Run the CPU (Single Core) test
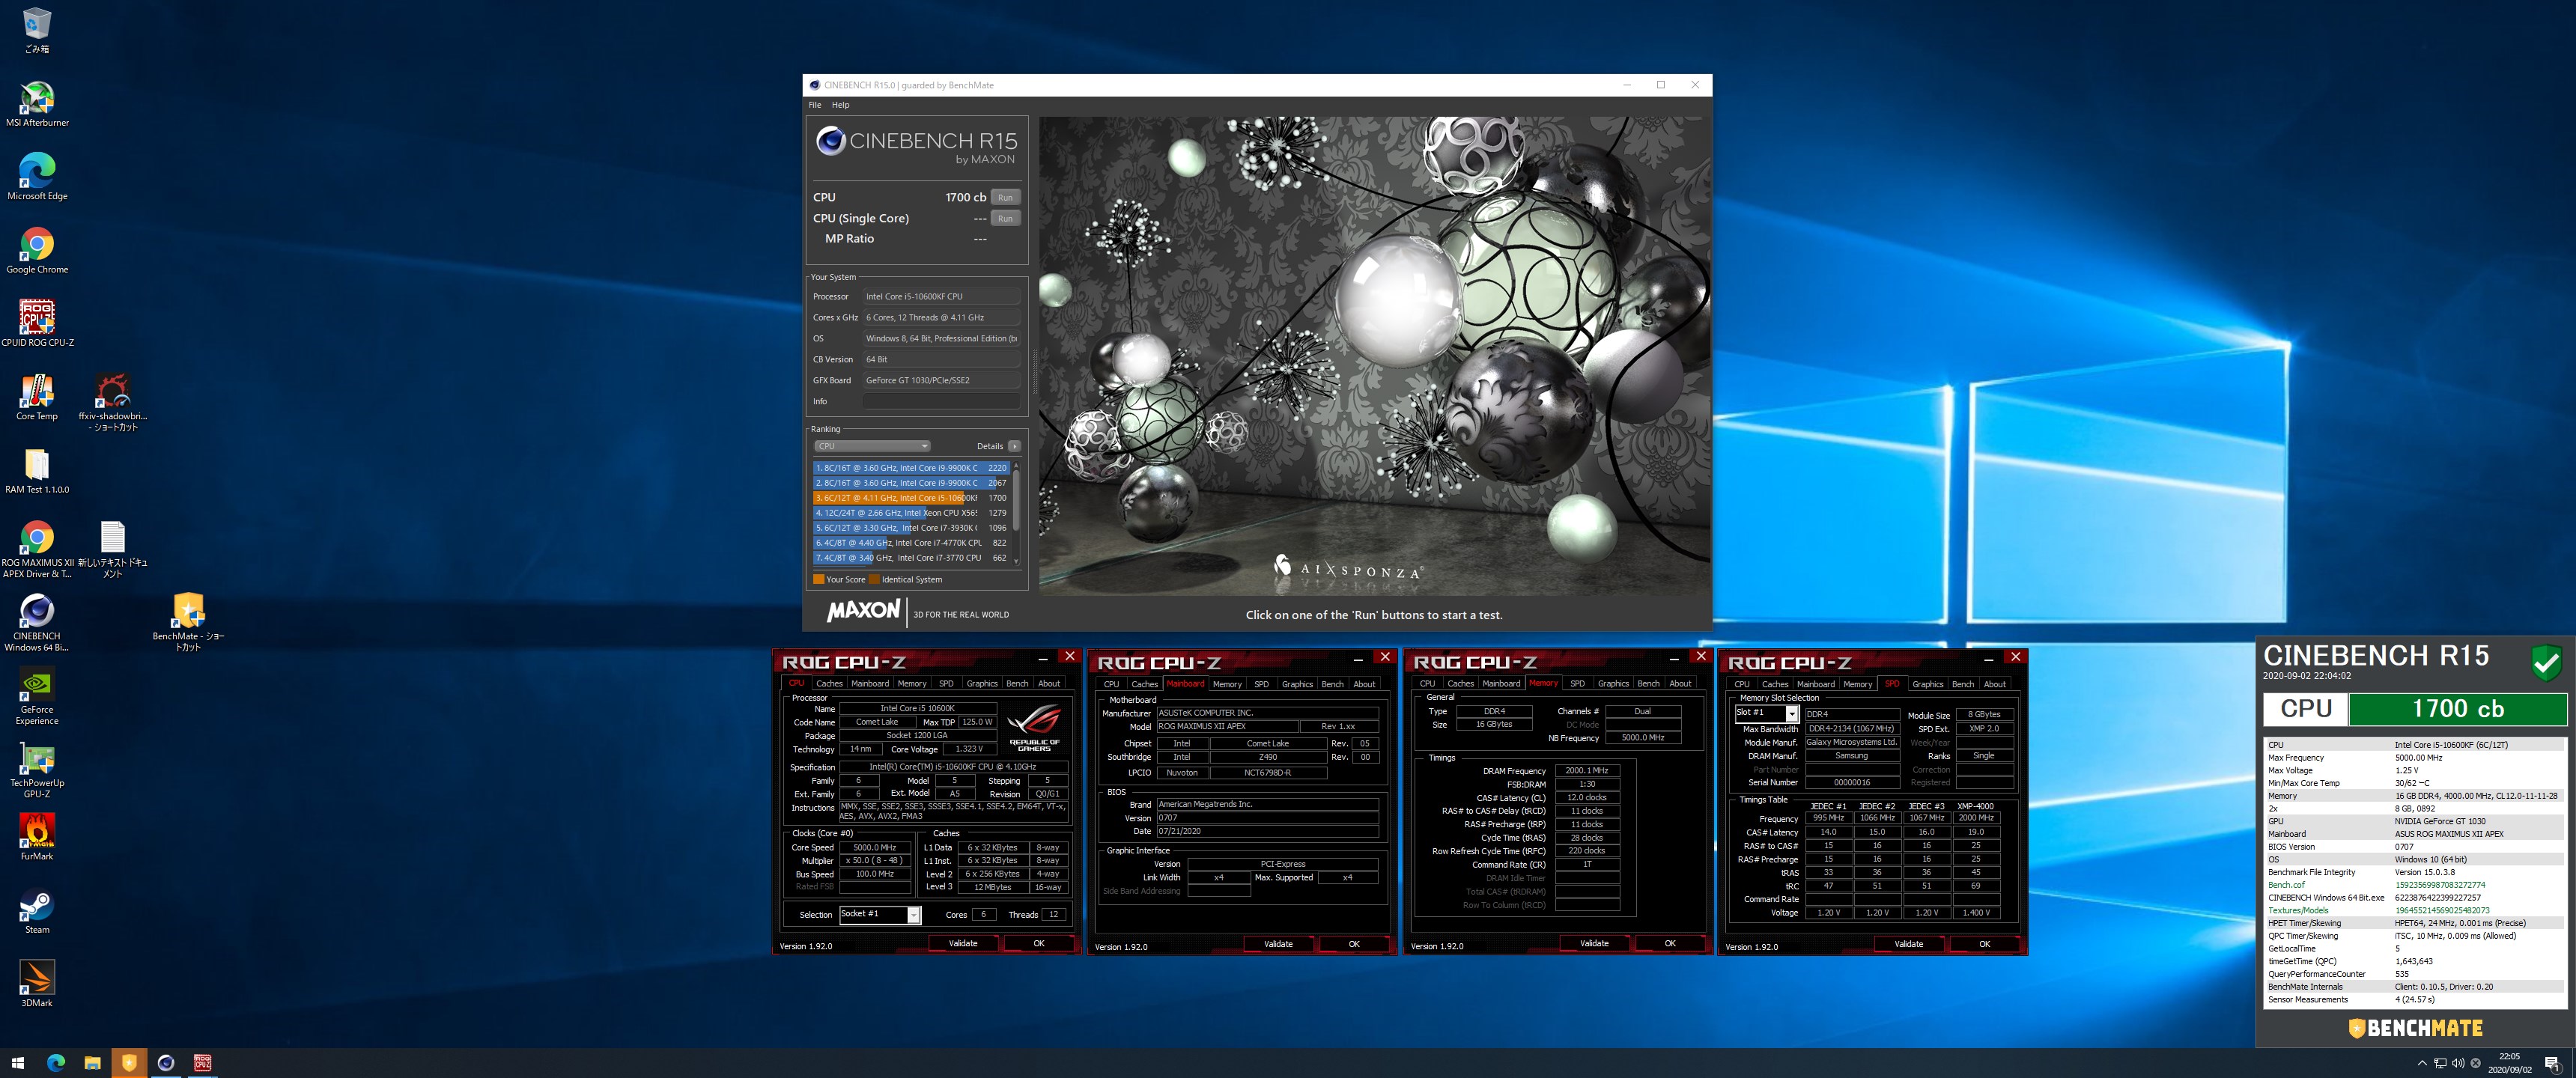 click(x=1005, y=218)
